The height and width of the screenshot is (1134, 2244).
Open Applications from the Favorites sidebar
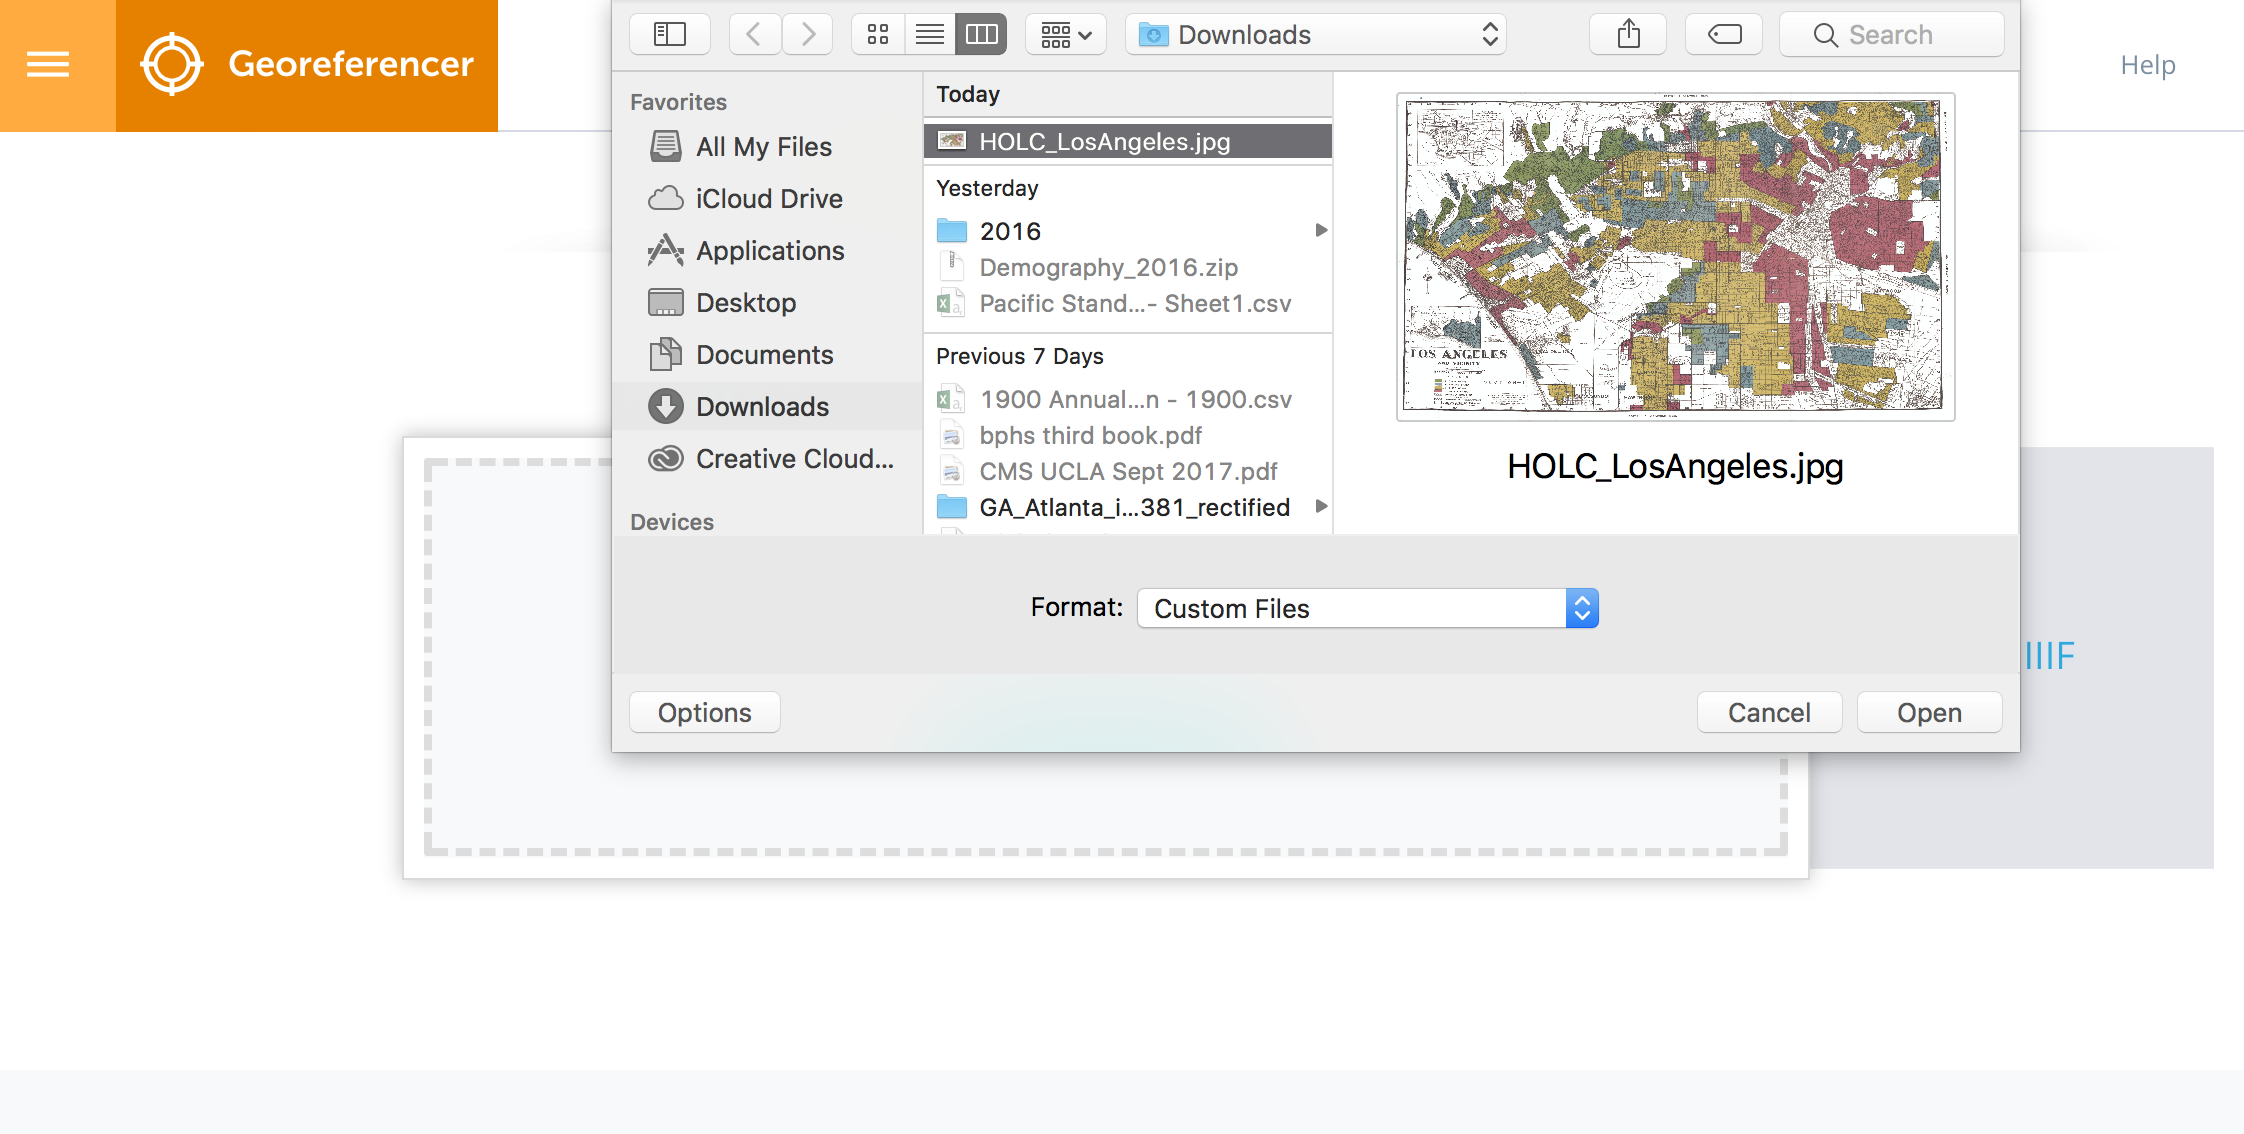769,251
